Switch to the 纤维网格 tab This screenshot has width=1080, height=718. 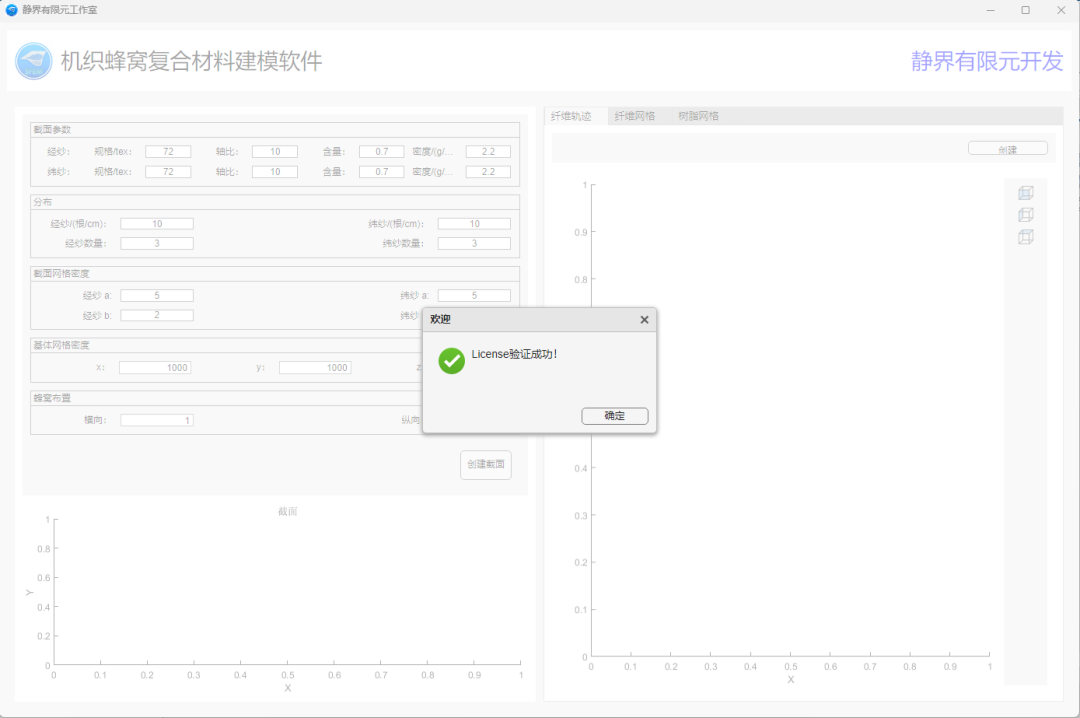635,116
